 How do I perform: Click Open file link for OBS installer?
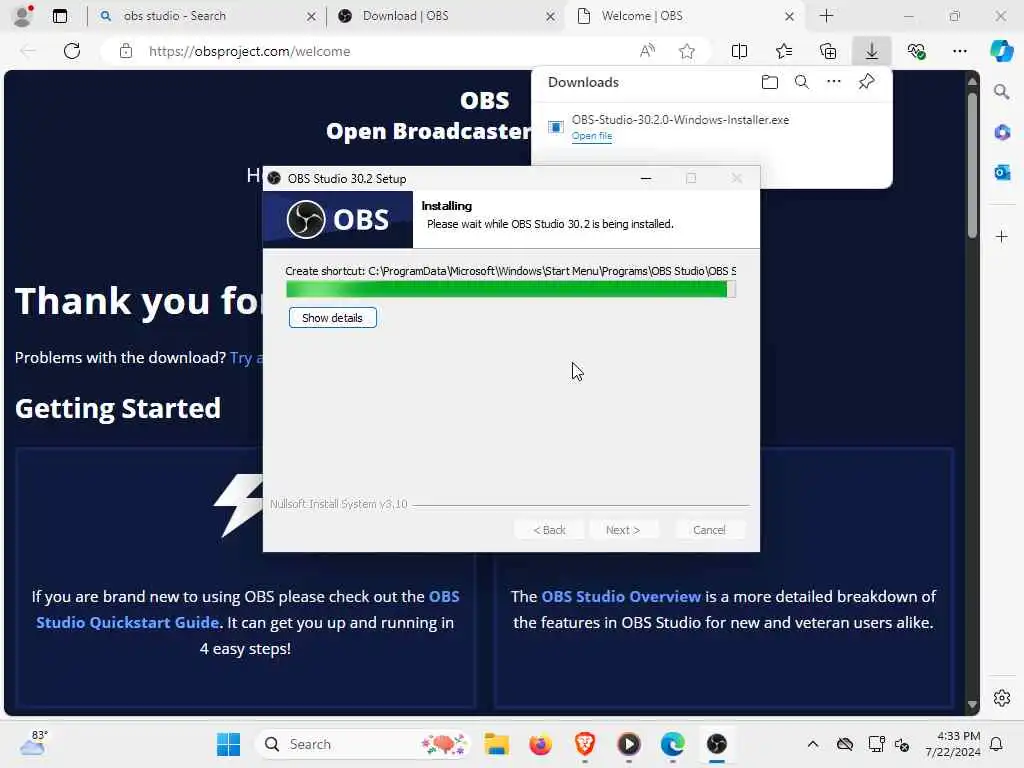click(592, 136)
